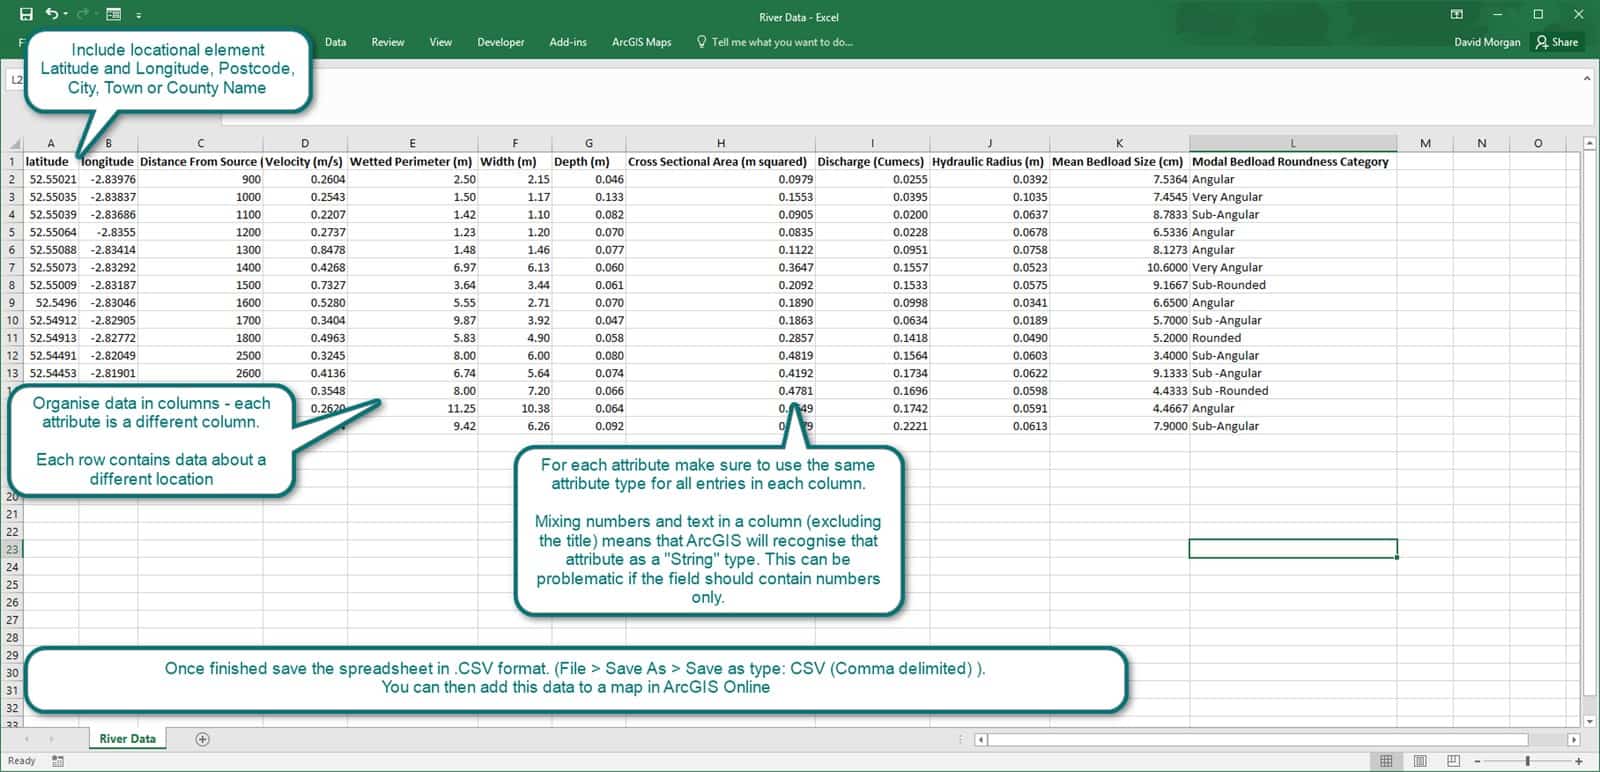Click the Undo arrow icon
The height and width of the screenshot is (772, 1600).
[x=51, y=14]
